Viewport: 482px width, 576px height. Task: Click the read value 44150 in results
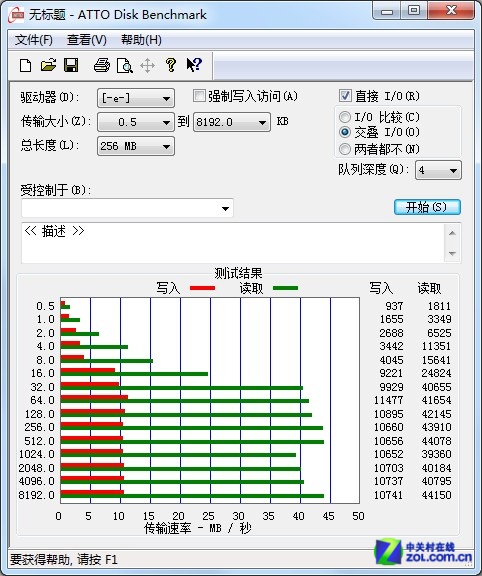[436, 495]
